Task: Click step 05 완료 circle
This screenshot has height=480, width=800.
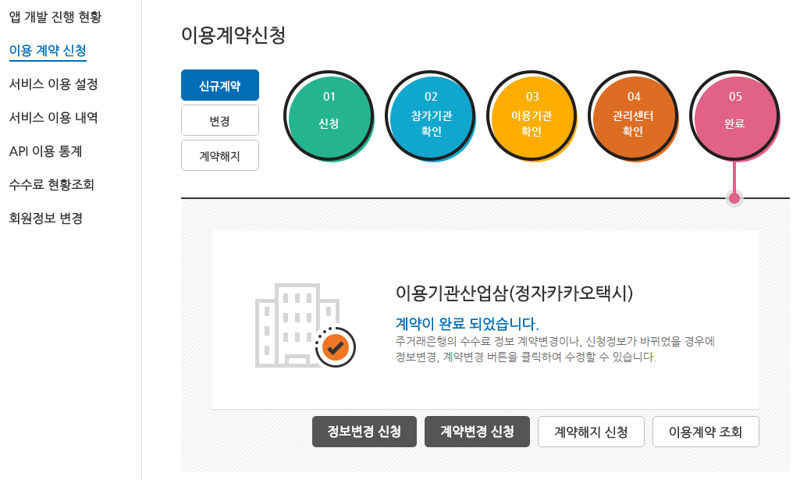Action: 735,116
